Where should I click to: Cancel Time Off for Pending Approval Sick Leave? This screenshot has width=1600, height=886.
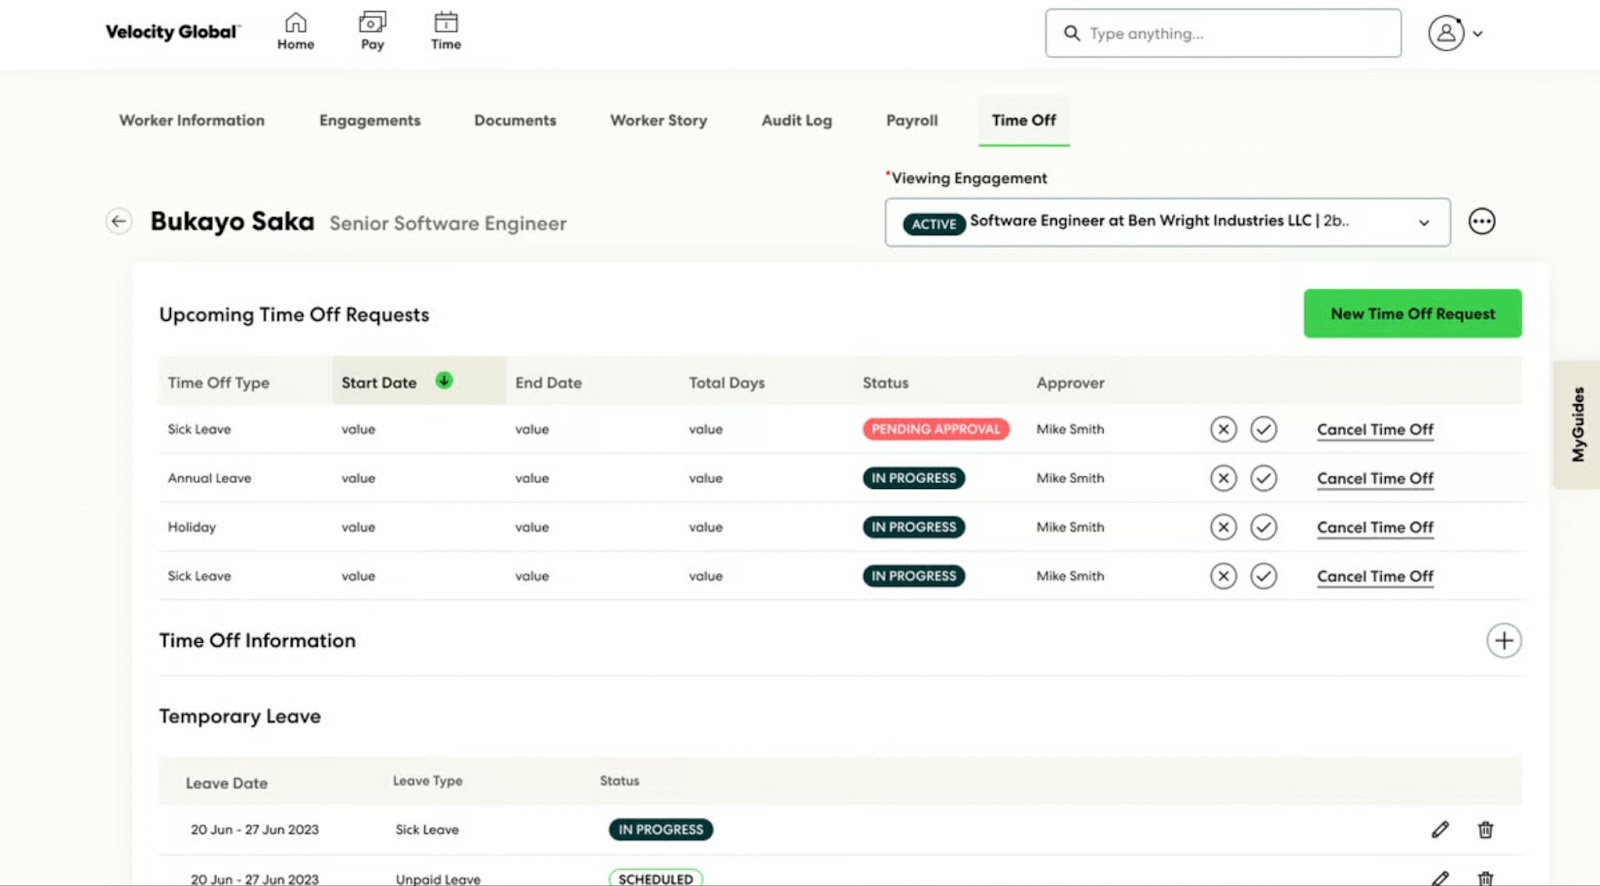(1375, 430)
